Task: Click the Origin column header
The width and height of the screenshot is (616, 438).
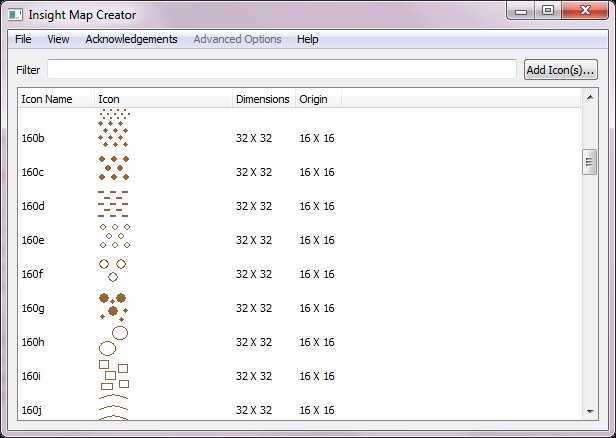Action: pyautogui.click(x=317, y=99)
